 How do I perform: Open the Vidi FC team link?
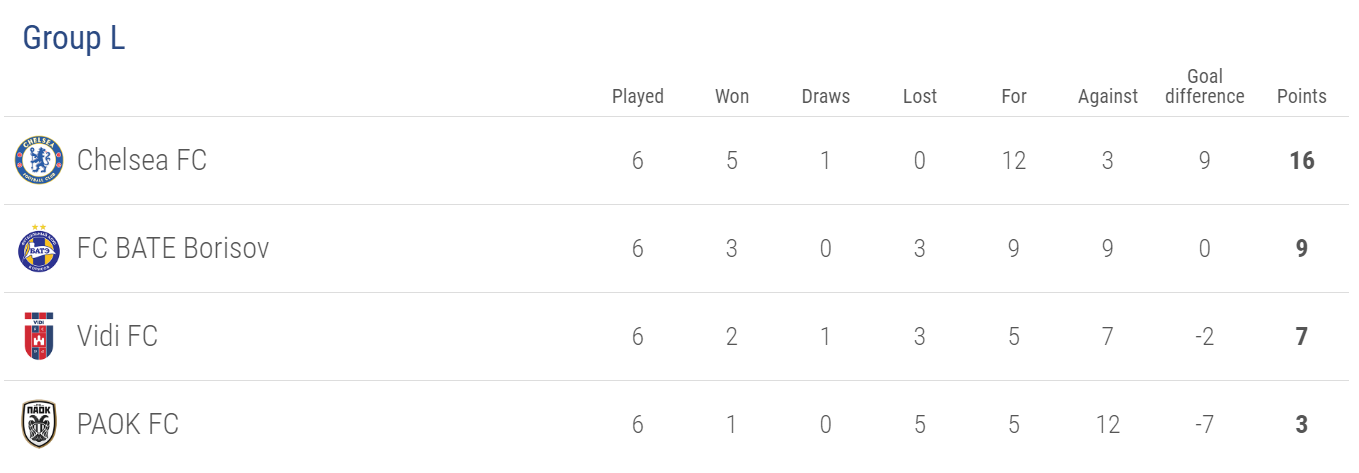(x=117, y=336)
